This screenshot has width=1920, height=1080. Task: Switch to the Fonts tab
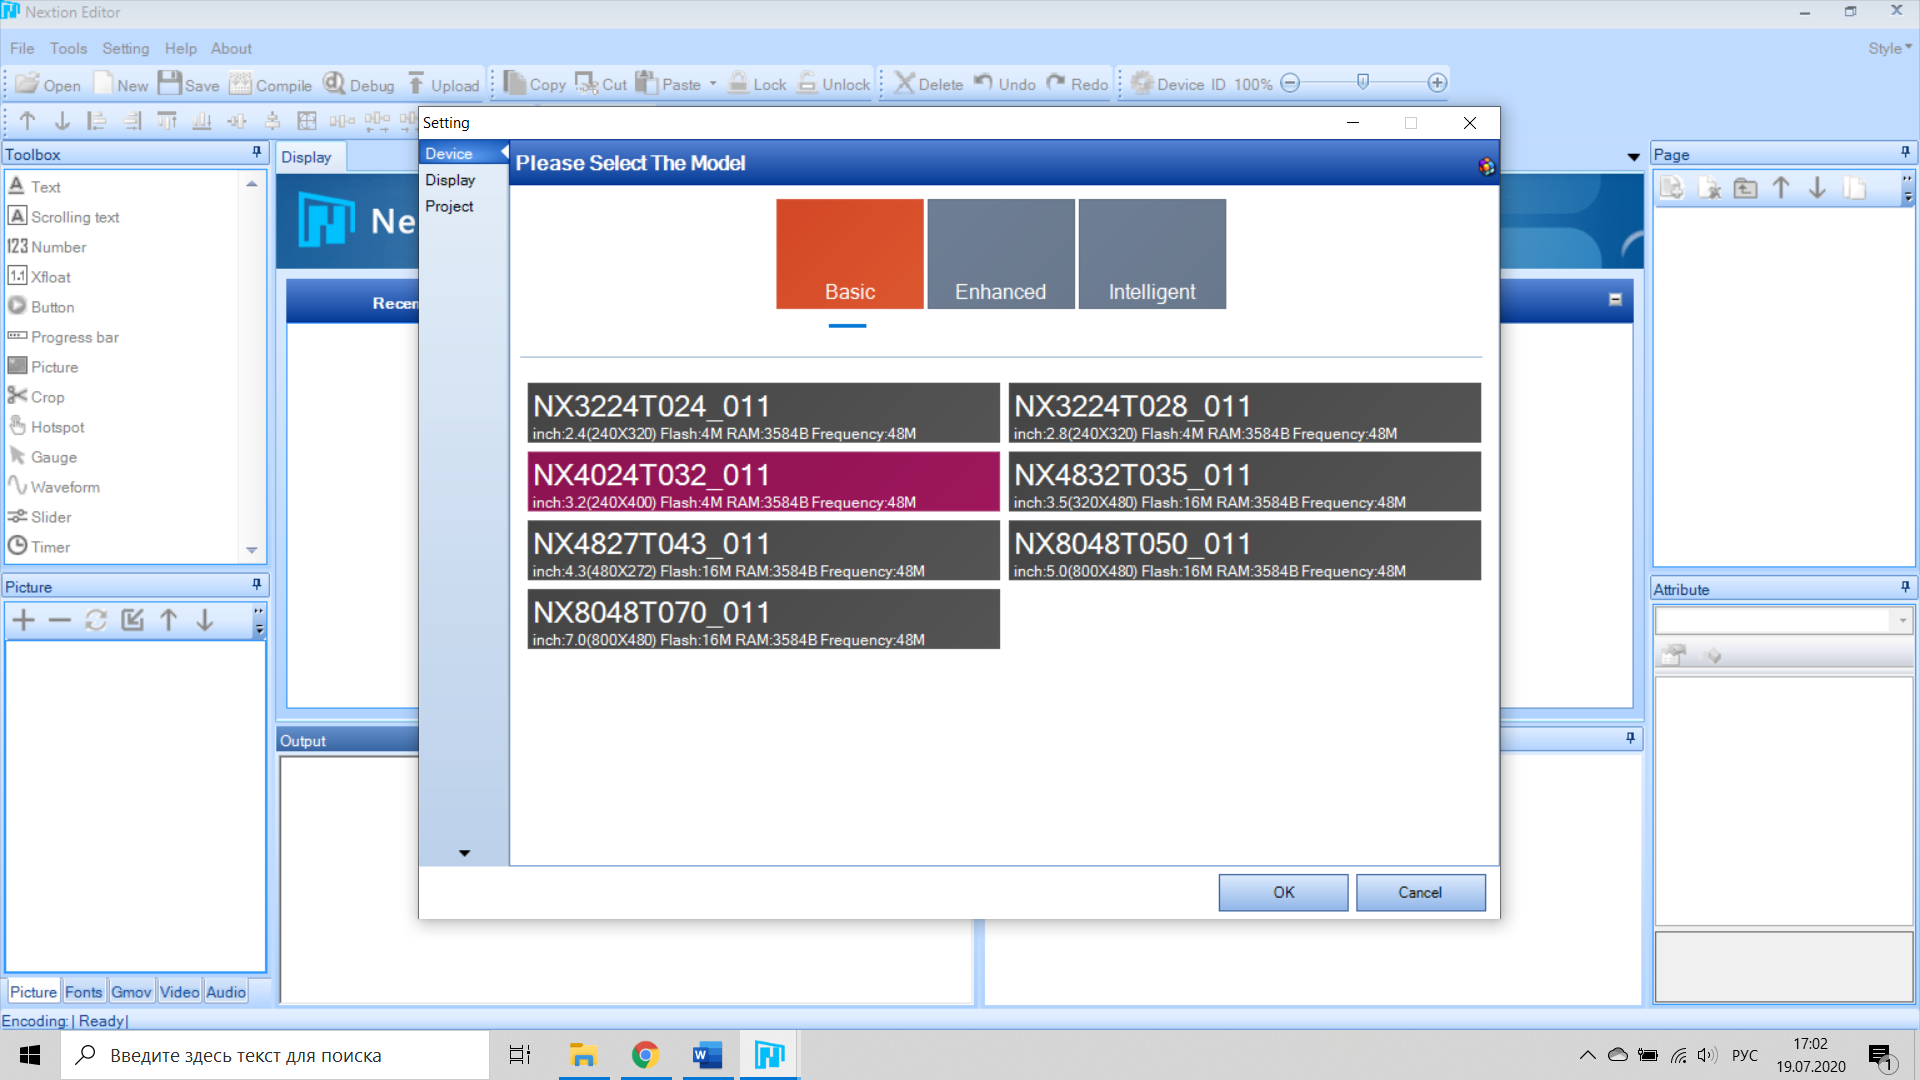pos(83,992)
